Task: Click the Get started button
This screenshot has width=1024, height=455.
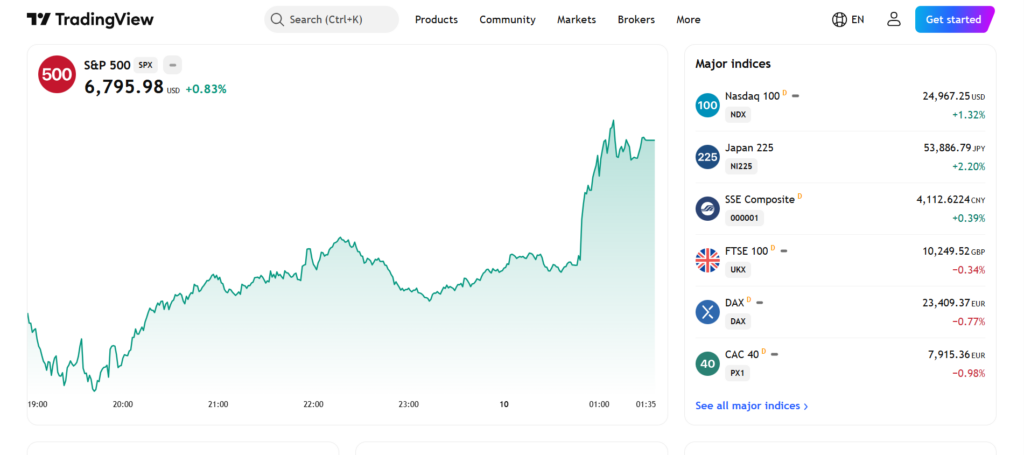Action: tap(954, 20)
